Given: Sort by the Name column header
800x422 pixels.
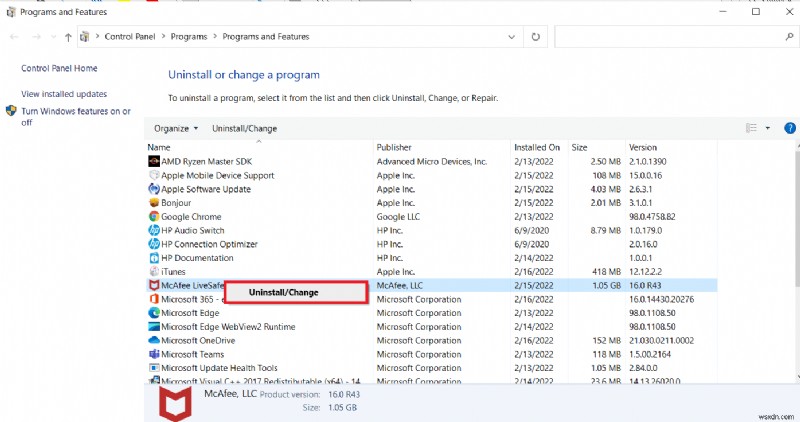Looking at the screenshot, I should pos(259,147).
